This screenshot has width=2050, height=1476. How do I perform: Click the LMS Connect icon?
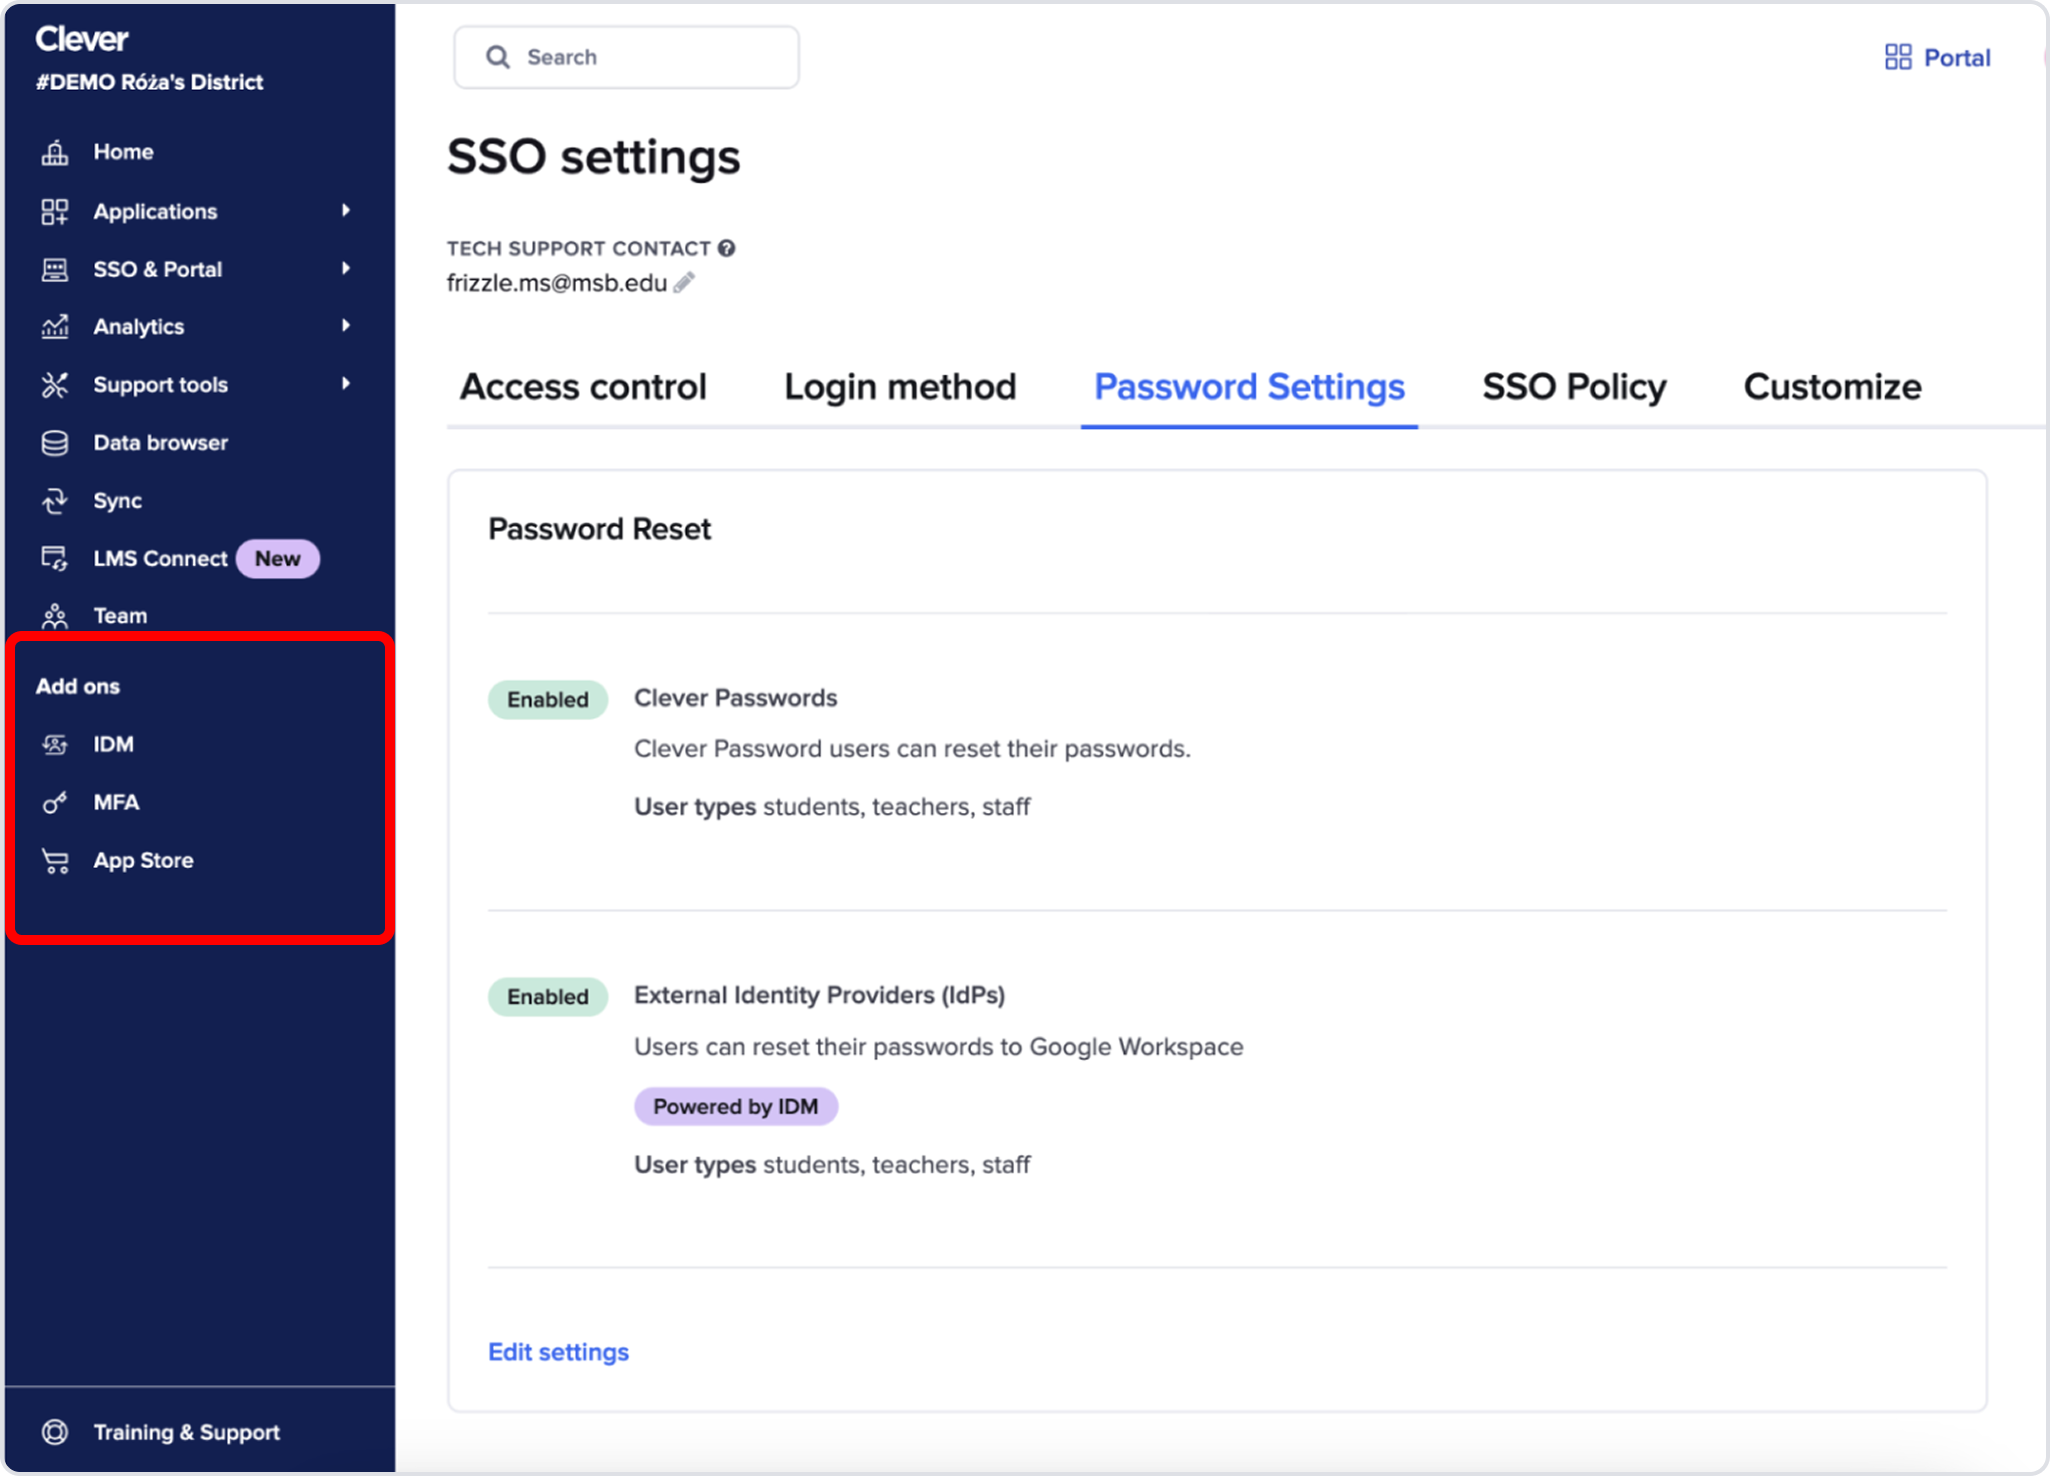(55, 559)
